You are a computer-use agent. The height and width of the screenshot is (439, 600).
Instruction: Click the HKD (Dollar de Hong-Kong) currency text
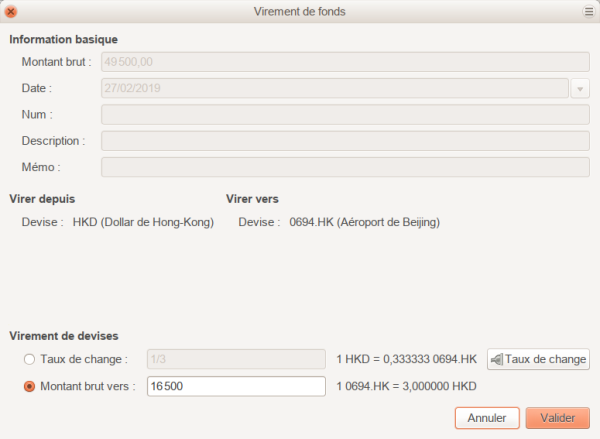[x=143, y=222]
